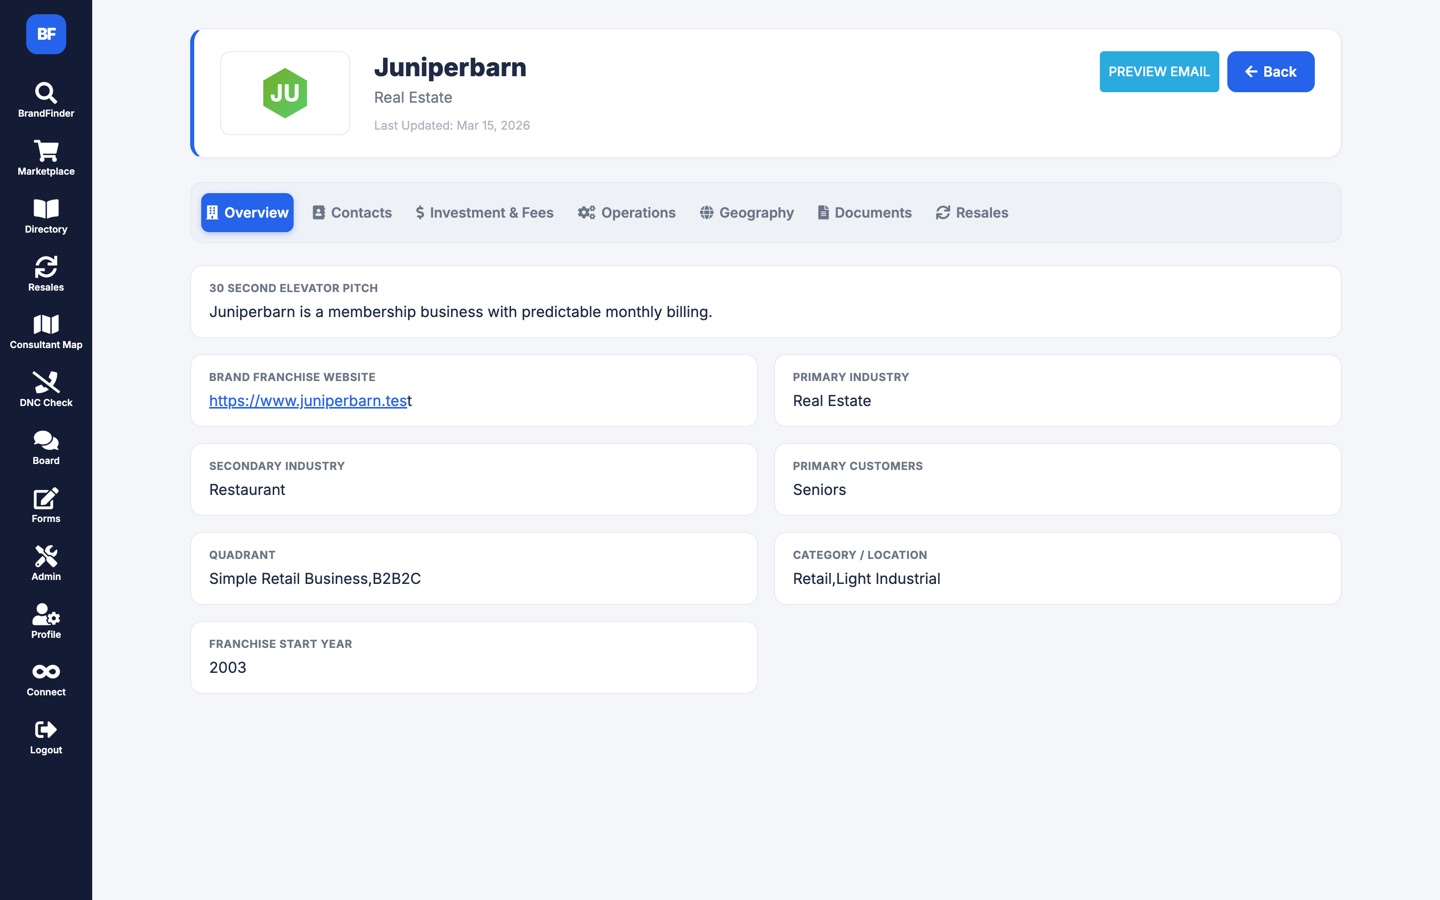Switch to the Operations tab
The width and height of the screenshot is (1440, 900).
coord(627,213)
